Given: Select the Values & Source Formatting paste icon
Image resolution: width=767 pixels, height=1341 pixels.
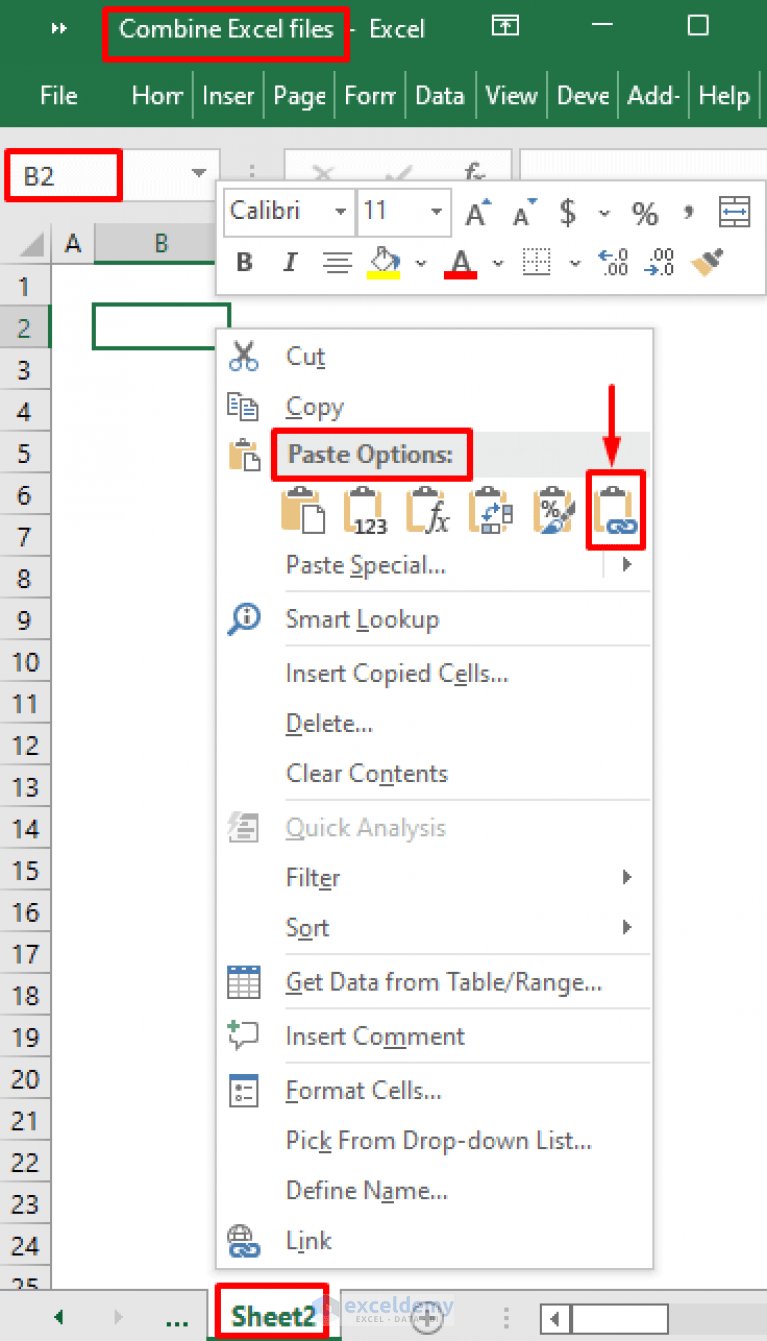Looking at the screenshot, I should click(x=553, y=510).
